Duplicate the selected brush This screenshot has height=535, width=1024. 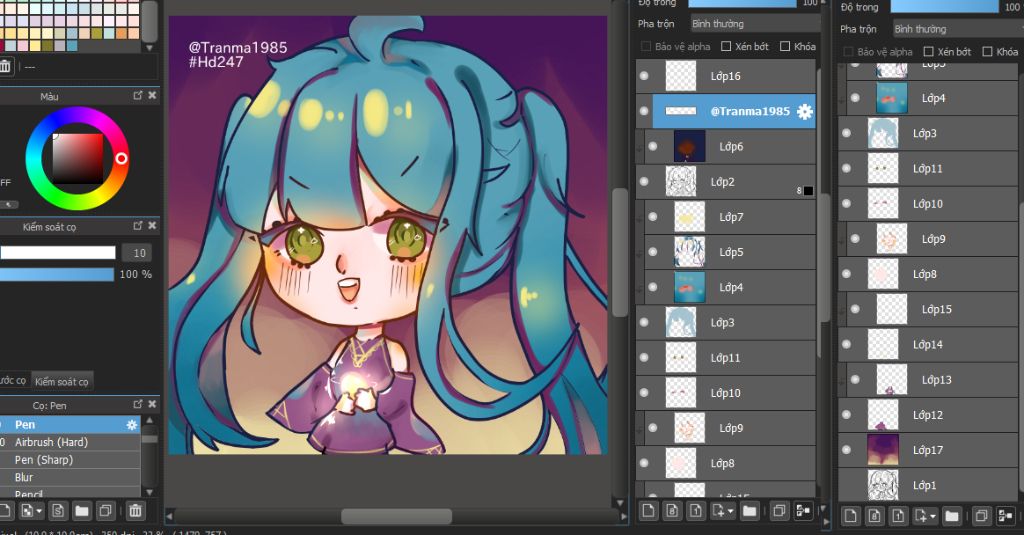coord(105,511)
